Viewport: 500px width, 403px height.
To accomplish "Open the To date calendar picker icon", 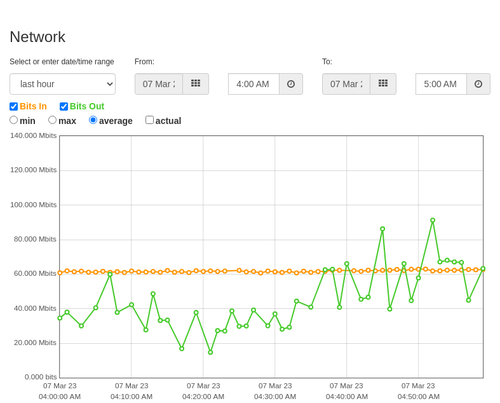I will pos(383,84).
